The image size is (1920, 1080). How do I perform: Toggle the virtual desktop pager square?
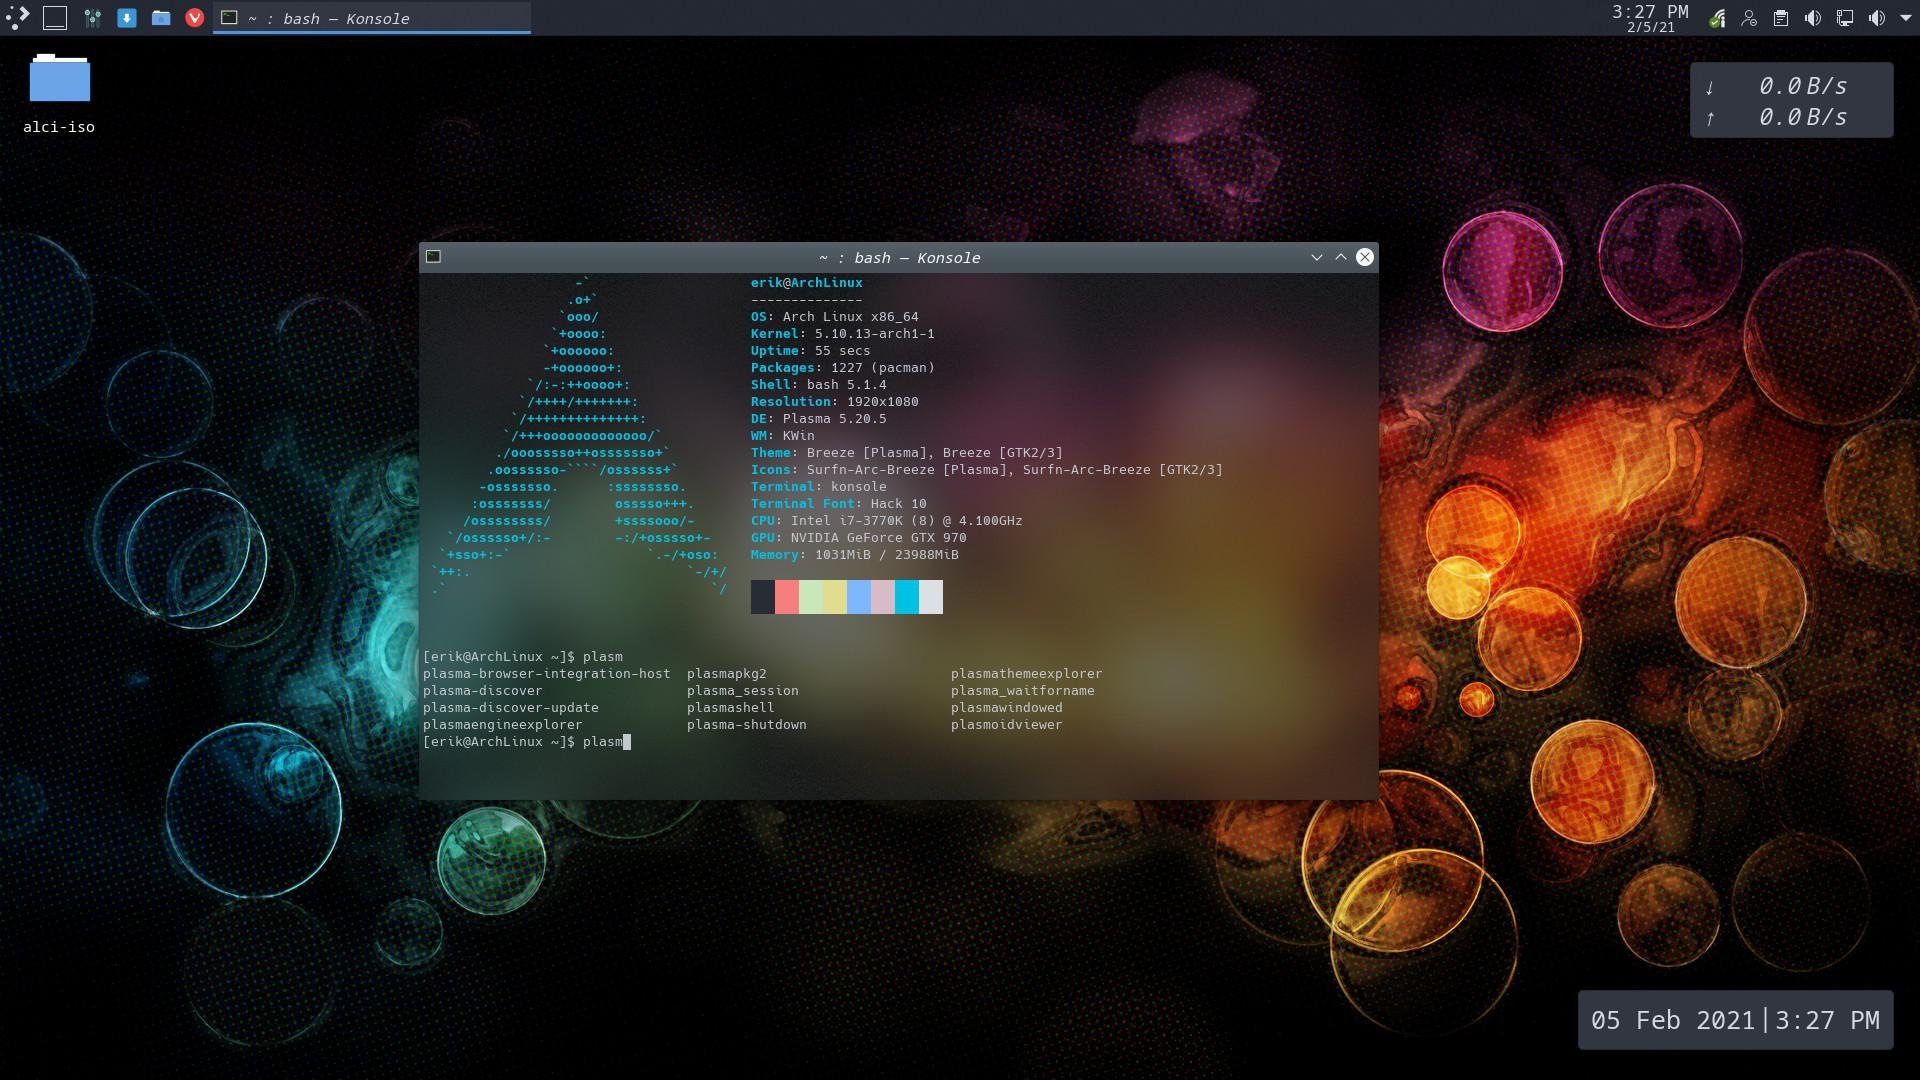[54, 17]
